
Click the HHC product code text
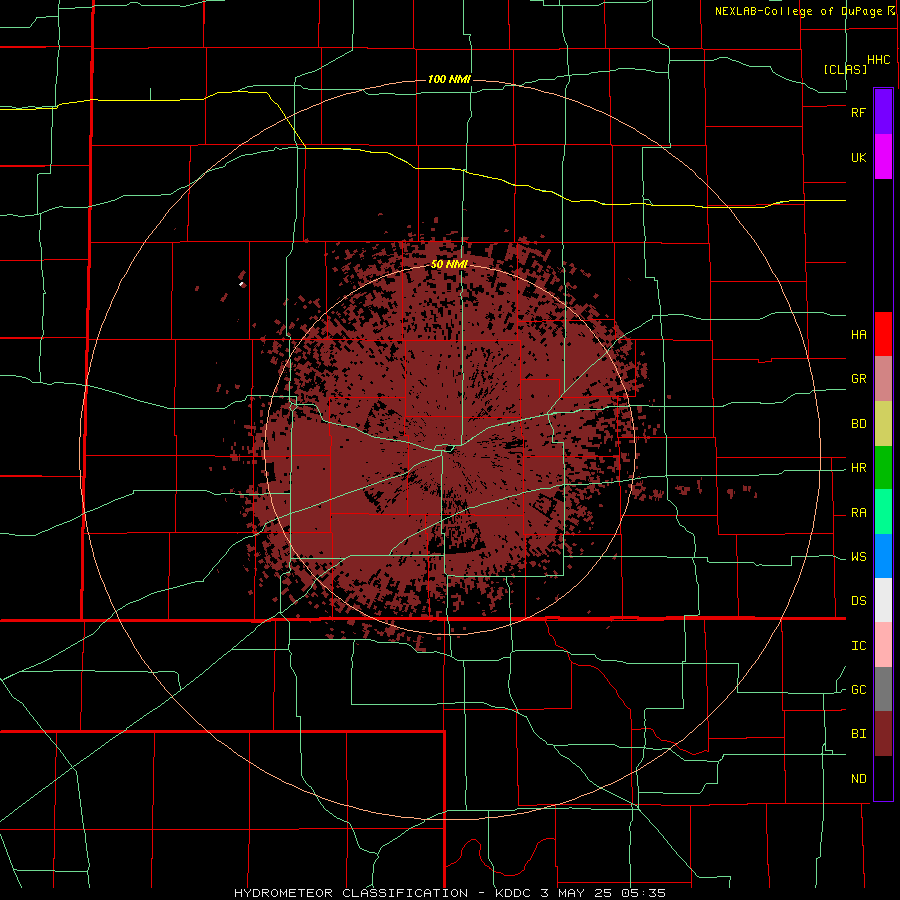point(878,60)
